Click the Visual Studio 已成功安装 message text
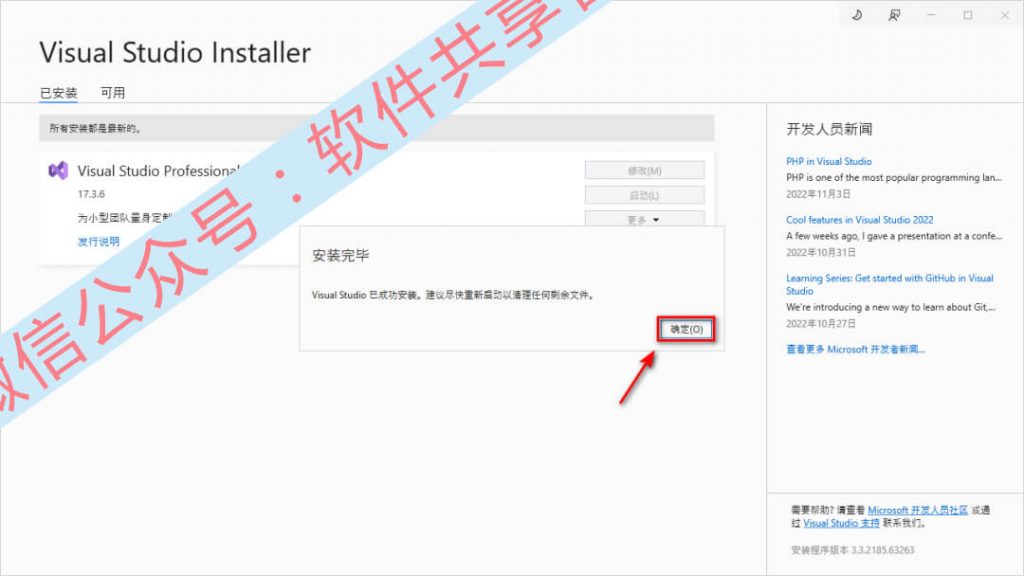The image size is (1024, 576). coord(453,295)
